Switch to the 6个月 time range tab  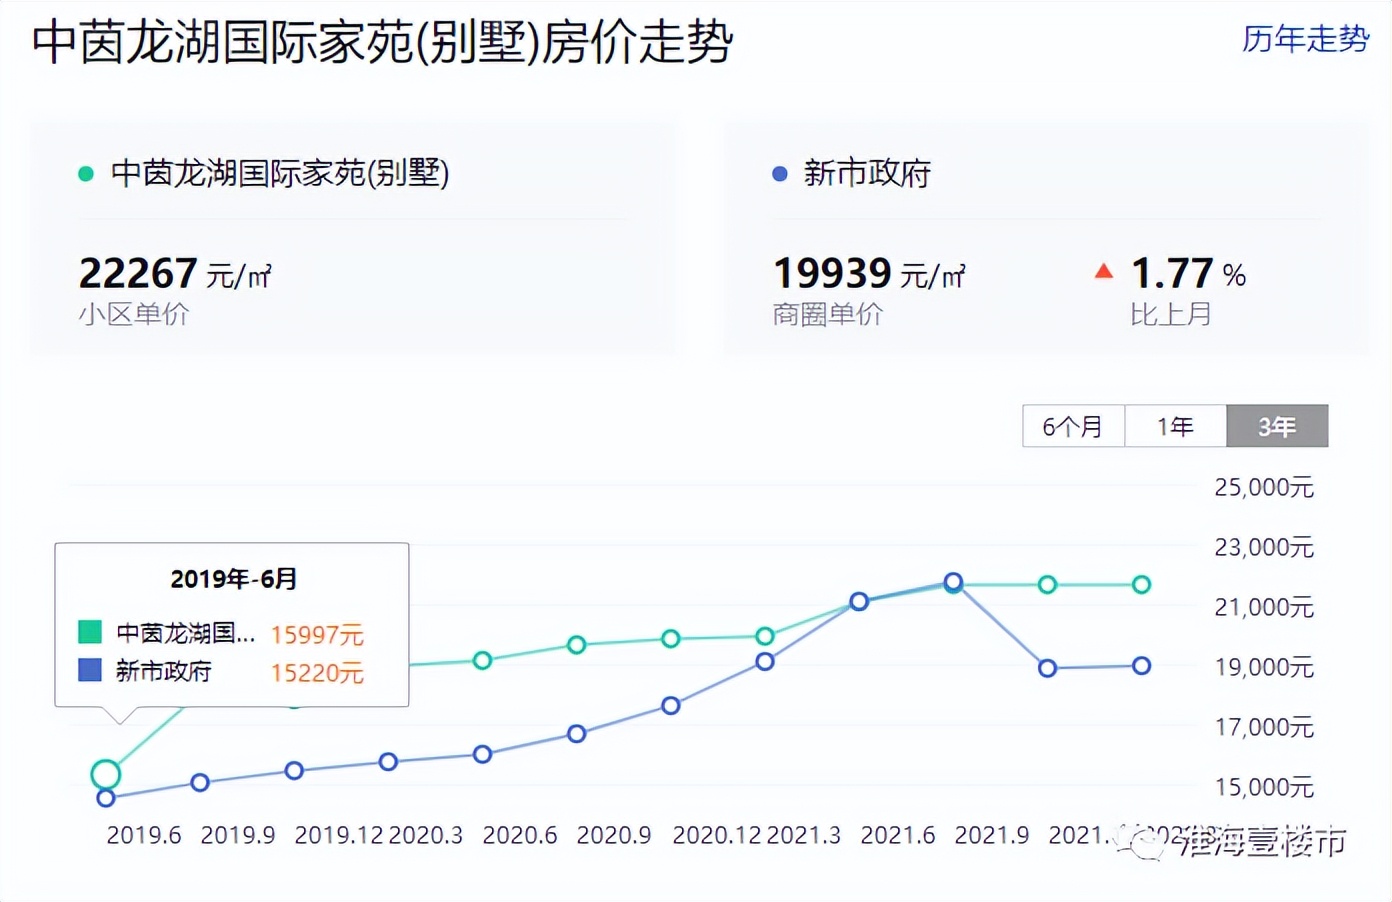coord(1072,426)
